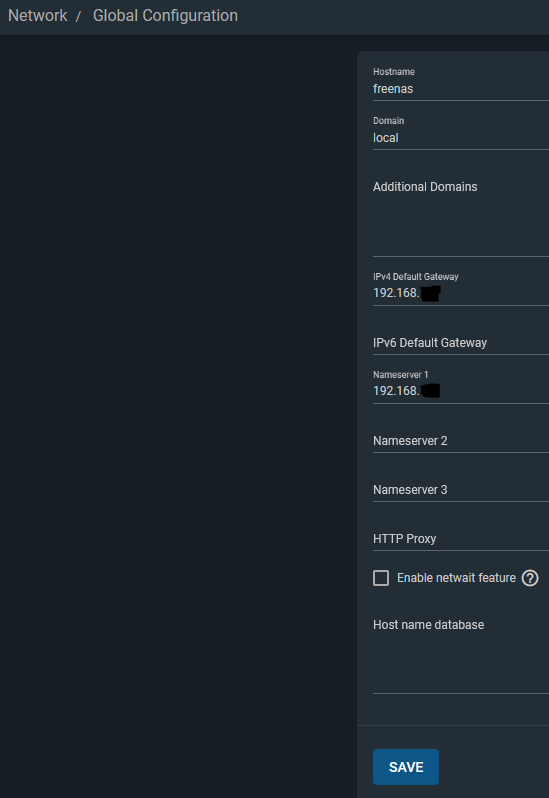Select the HTTP Proxy input field
This screenshot has width=549, height=798.
coord(461,538)
